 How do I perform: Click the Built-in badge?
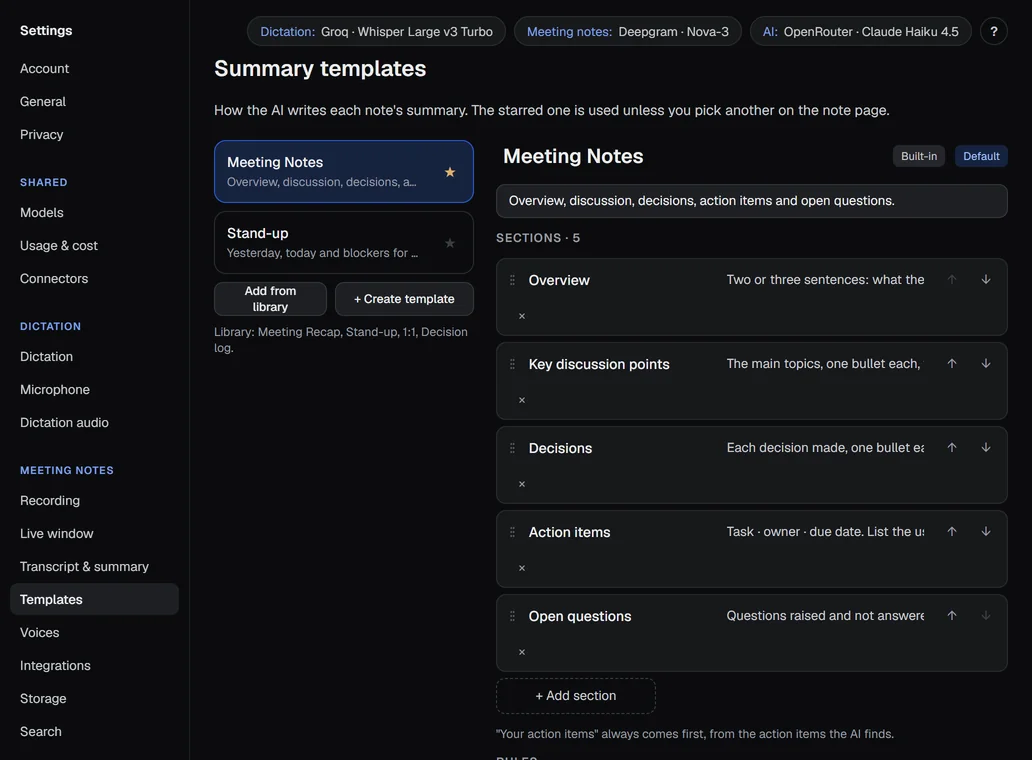[919, 156]
